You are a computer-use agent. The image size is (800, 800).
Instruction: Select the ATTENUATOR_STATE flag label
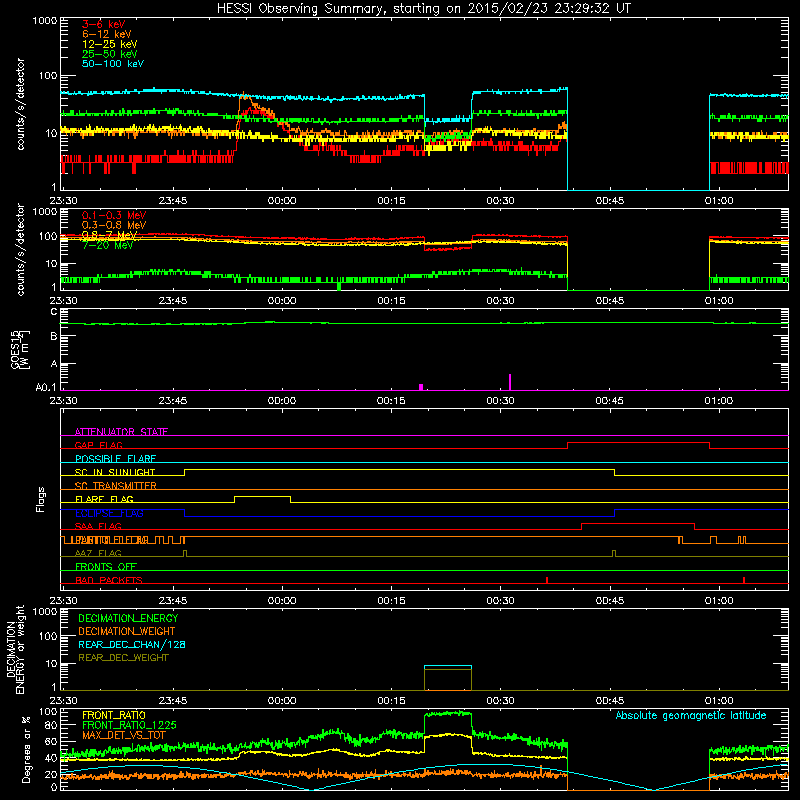click(x=121, y=432)
